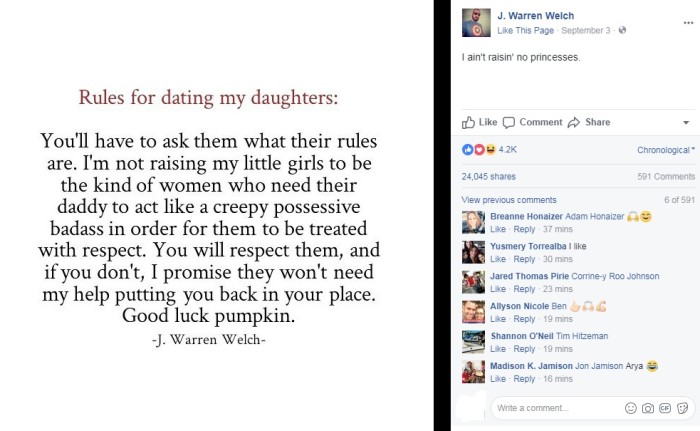Expand the Chronological comment sorting dropdown
Screen dimensions: 700x431
point(666,150)
